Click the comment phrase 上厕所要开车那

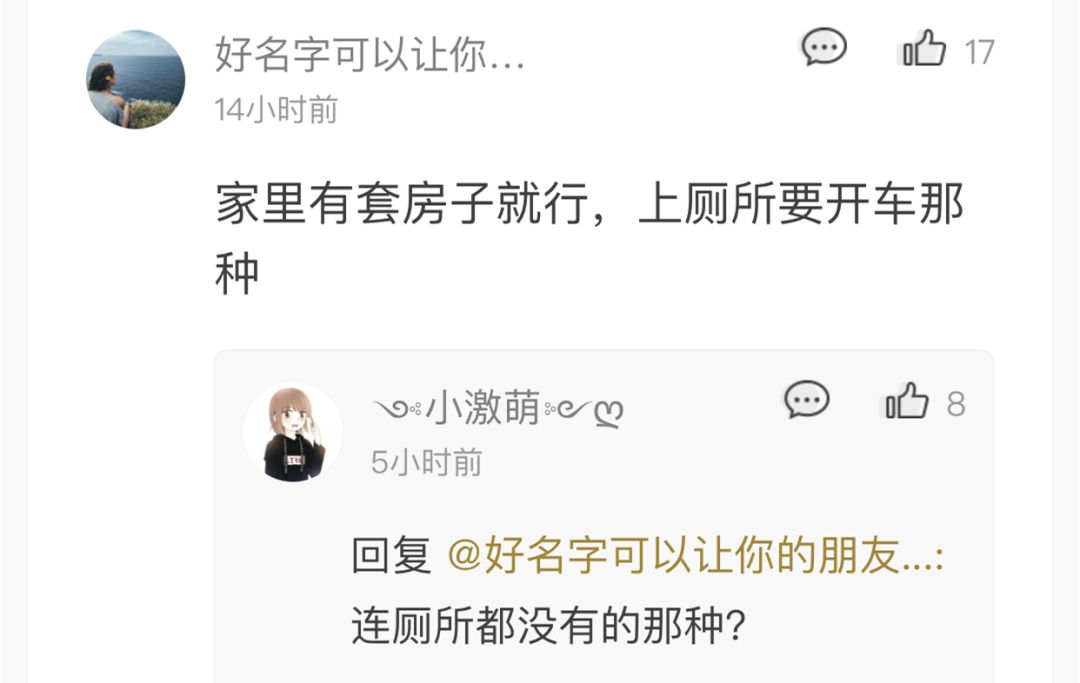801,204
